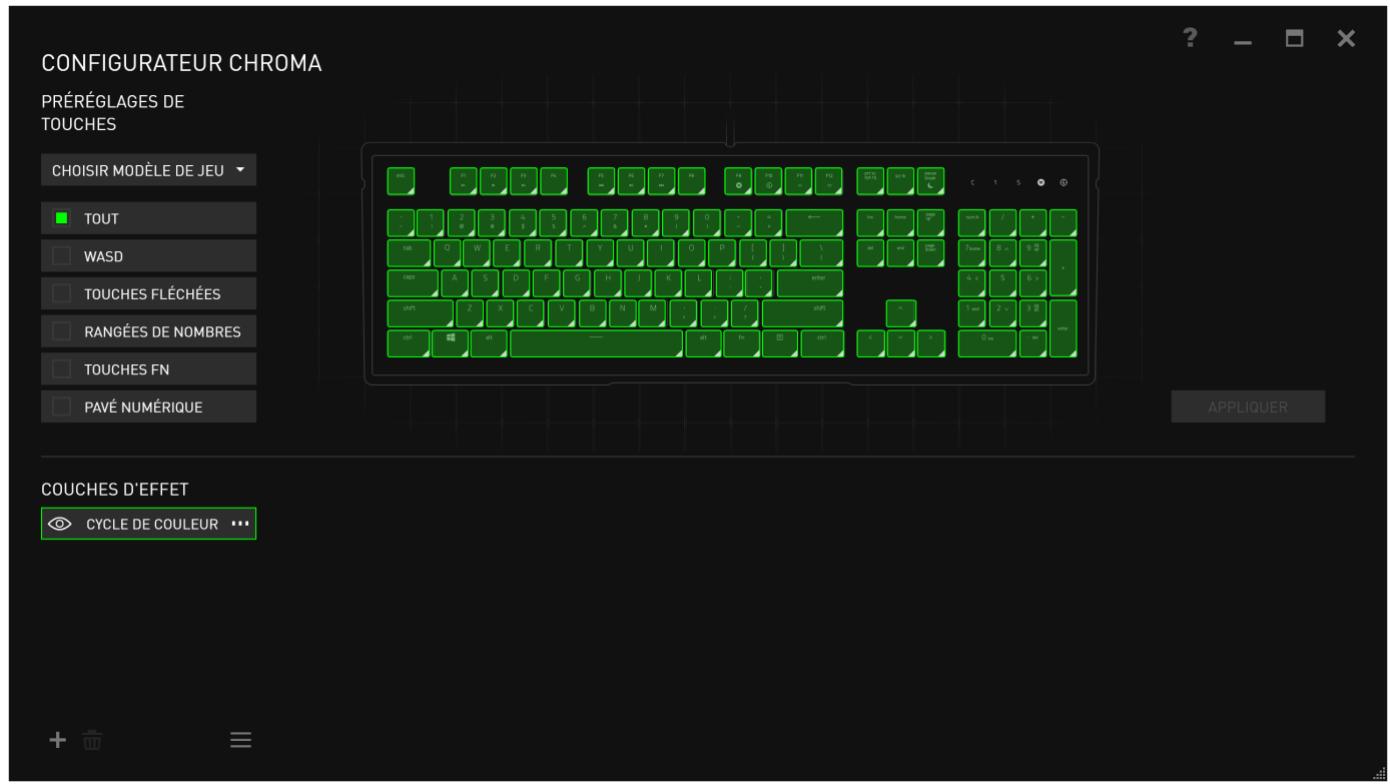Viewport: 1390px width, 784px height.
Task: Select the A key
Action: [x=455, y=283]
